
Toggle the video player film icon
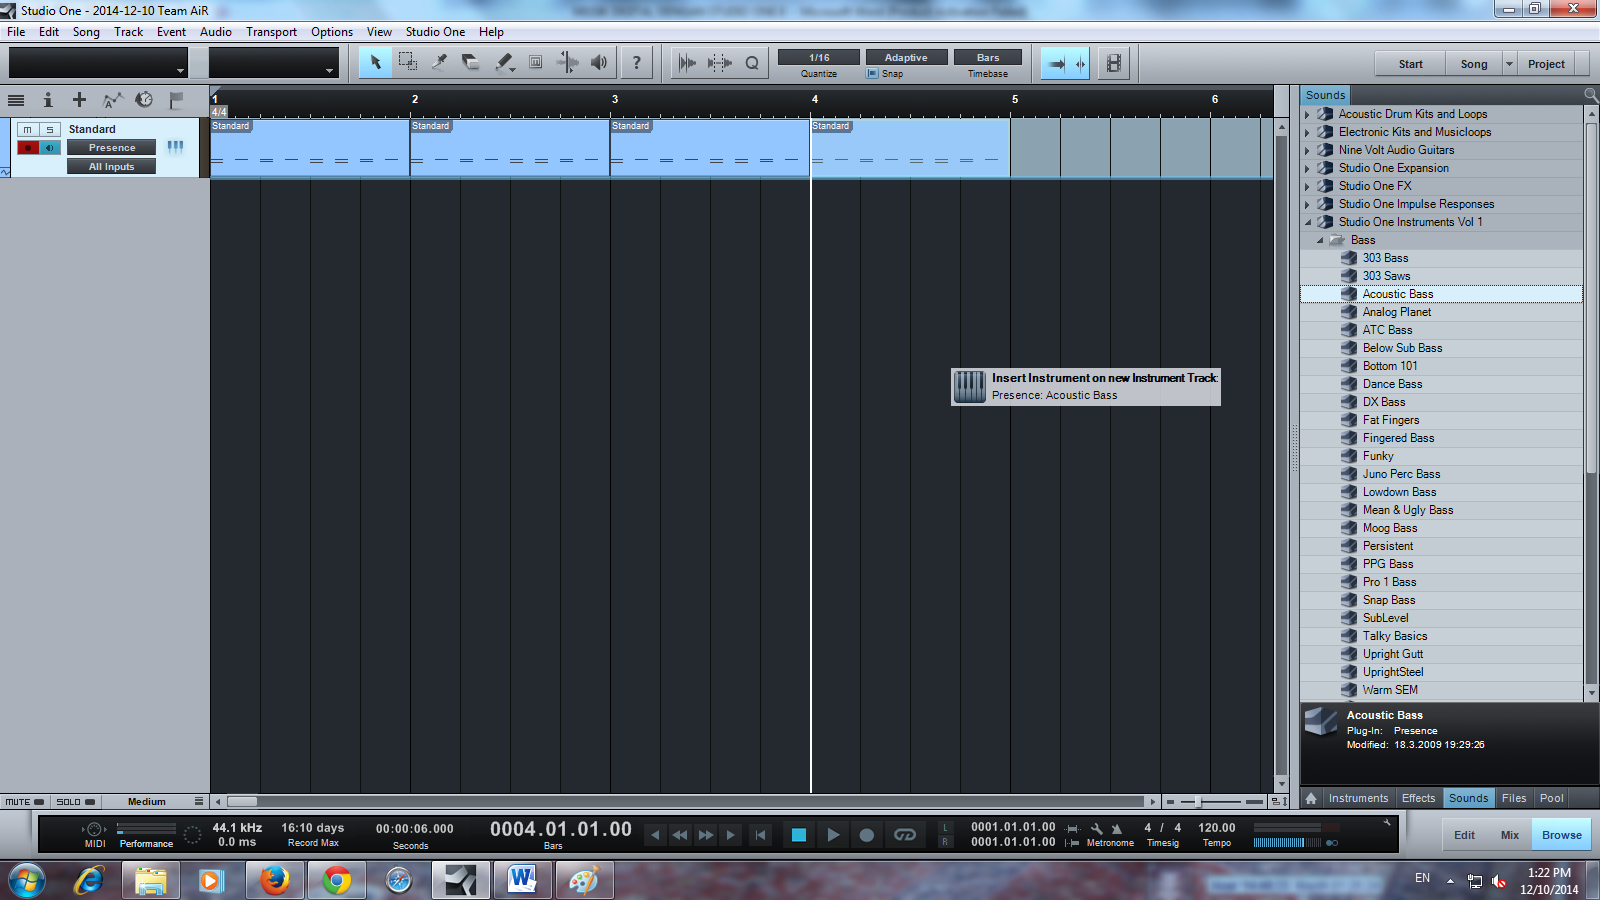pos(1113,63)
